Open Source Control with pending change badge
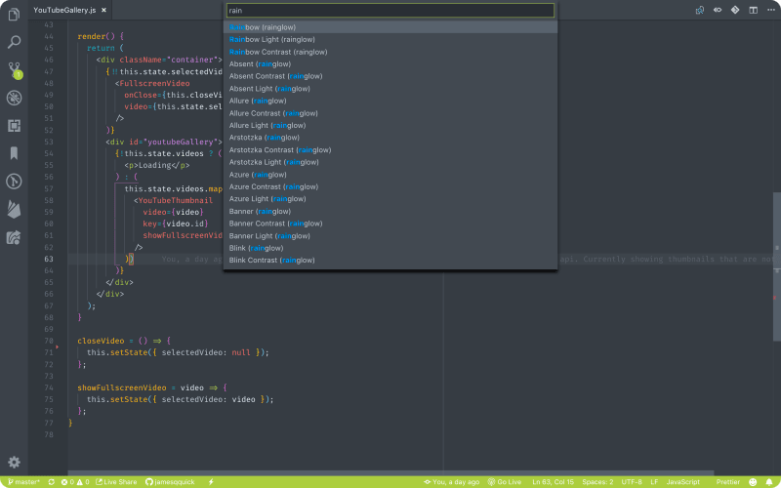Viewport: 781px width, 488px height. [14, 70]
